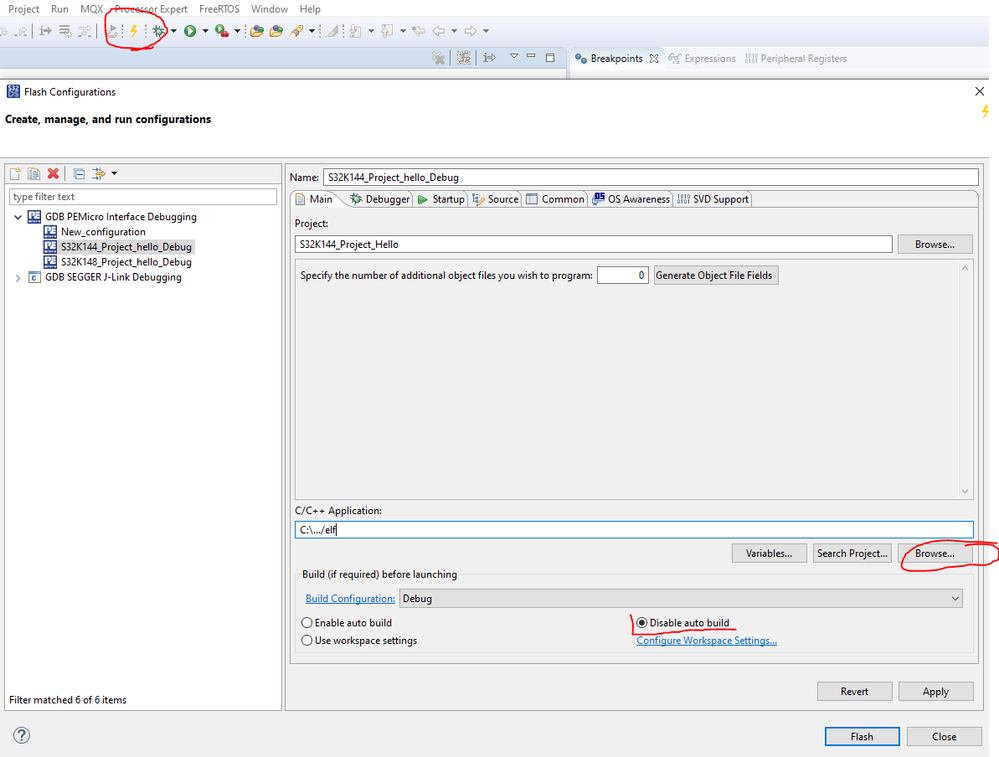The image size is (999, 757).
Task: Switch to the OS Awareness tab
Action: tap(631, 199)
